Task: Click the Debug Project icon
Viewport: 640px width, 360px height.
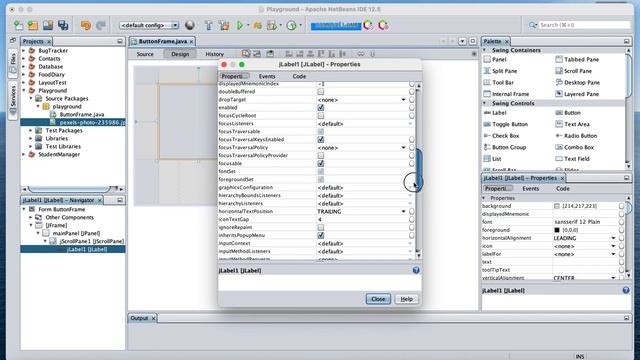Action: coord(257,25)
